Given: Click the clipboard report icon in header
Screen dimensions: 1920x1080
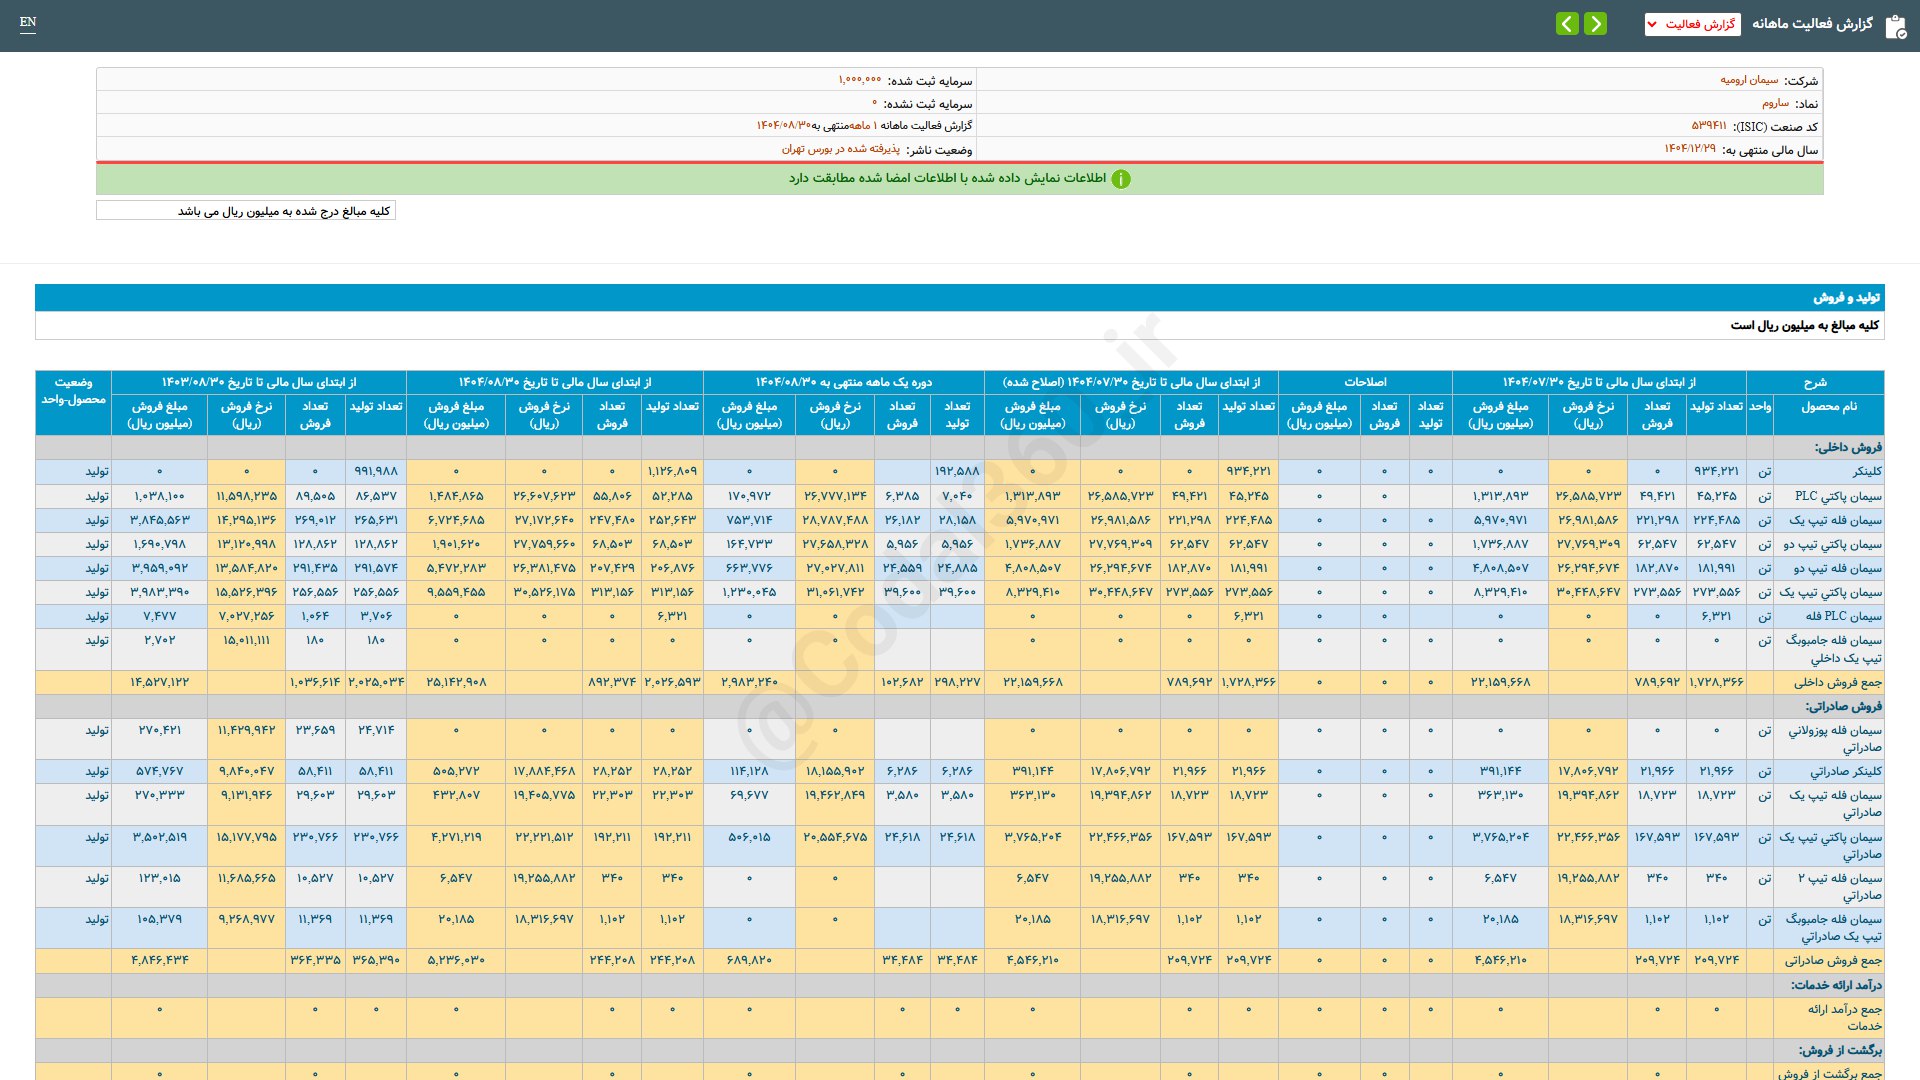Looking at the screenshot, I should point(1895,26).
